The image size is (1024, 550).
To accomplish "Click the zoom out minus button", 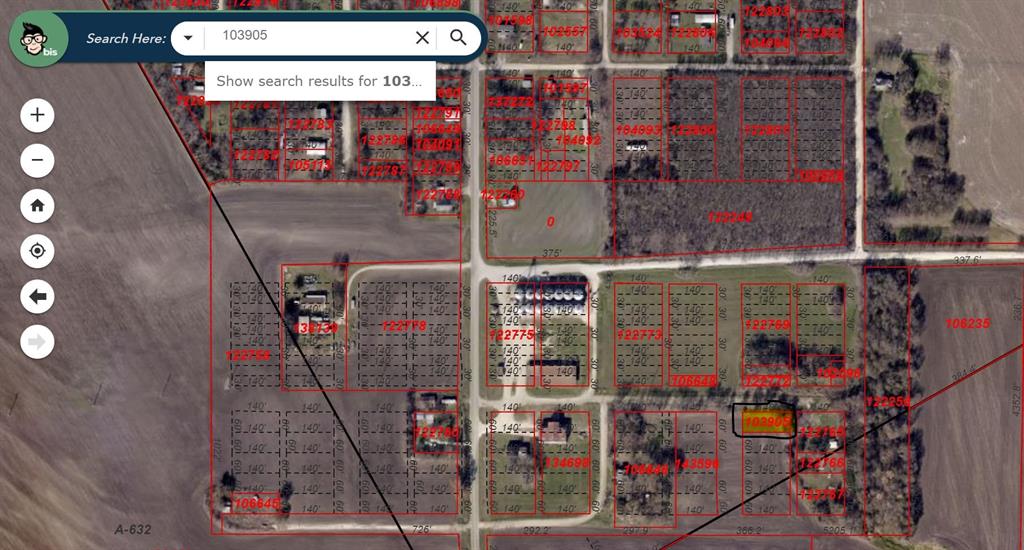I will pyautogui.click(x=37, y=160).
